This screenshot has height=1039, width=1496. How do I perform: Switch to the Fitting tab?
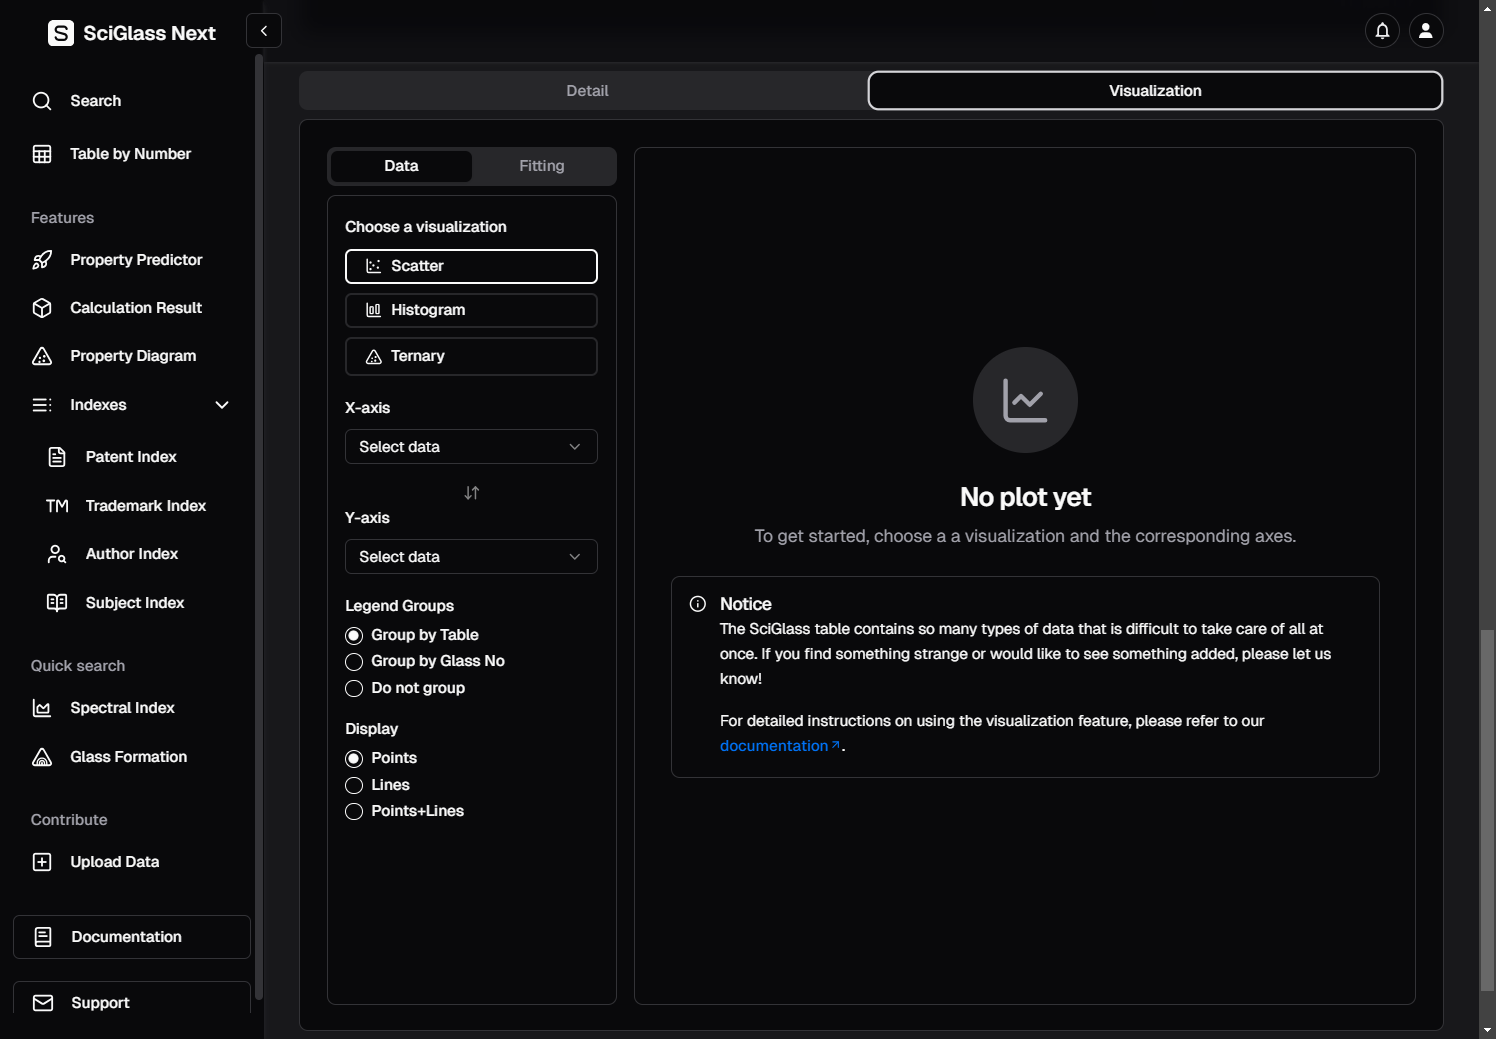point(541,166)
